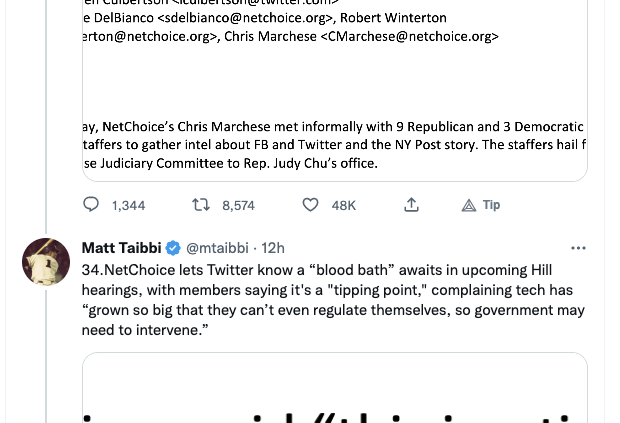Click the tweet text mentioning "blood bath"
The width and height of the screenshot is (620, 423).
click(x=320, y=270)
